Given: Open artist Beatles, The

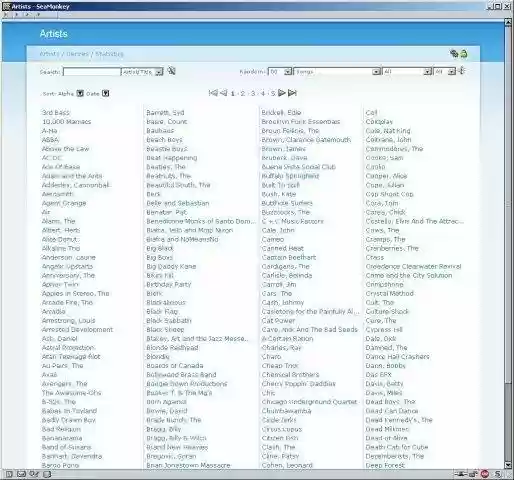Looking at the screenshot, I should pos(166,167).
